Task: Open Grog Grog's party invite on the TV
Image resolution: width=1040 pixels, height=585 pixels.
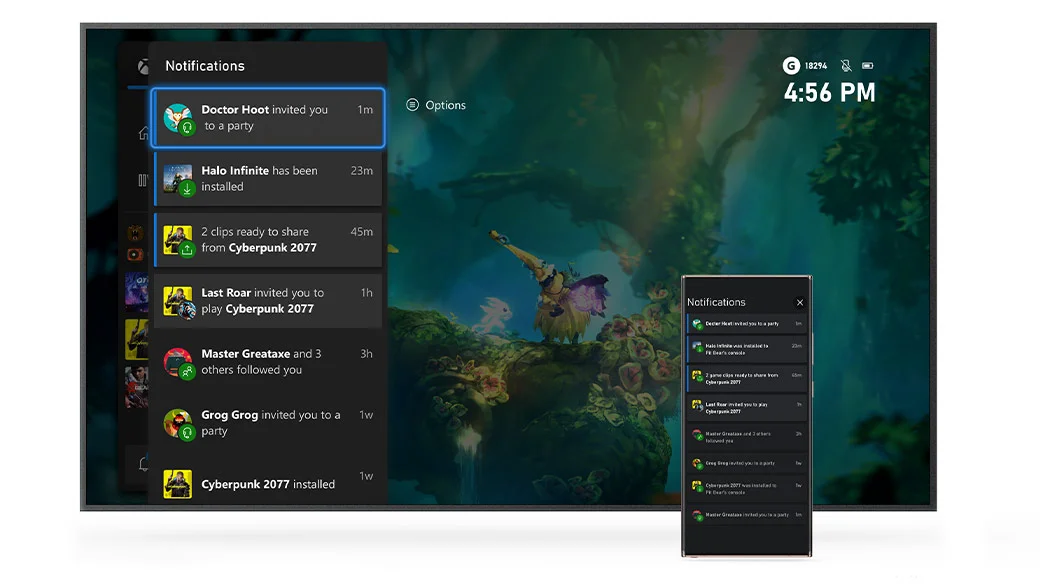Action: pyautogui.click(x=268, y=422)
